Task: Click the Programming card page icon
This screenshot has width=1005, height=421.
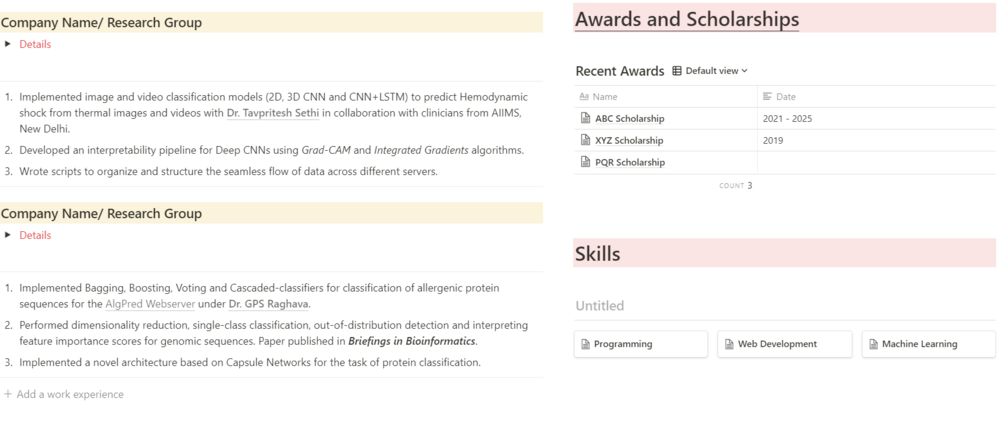Action: point(585,344)
